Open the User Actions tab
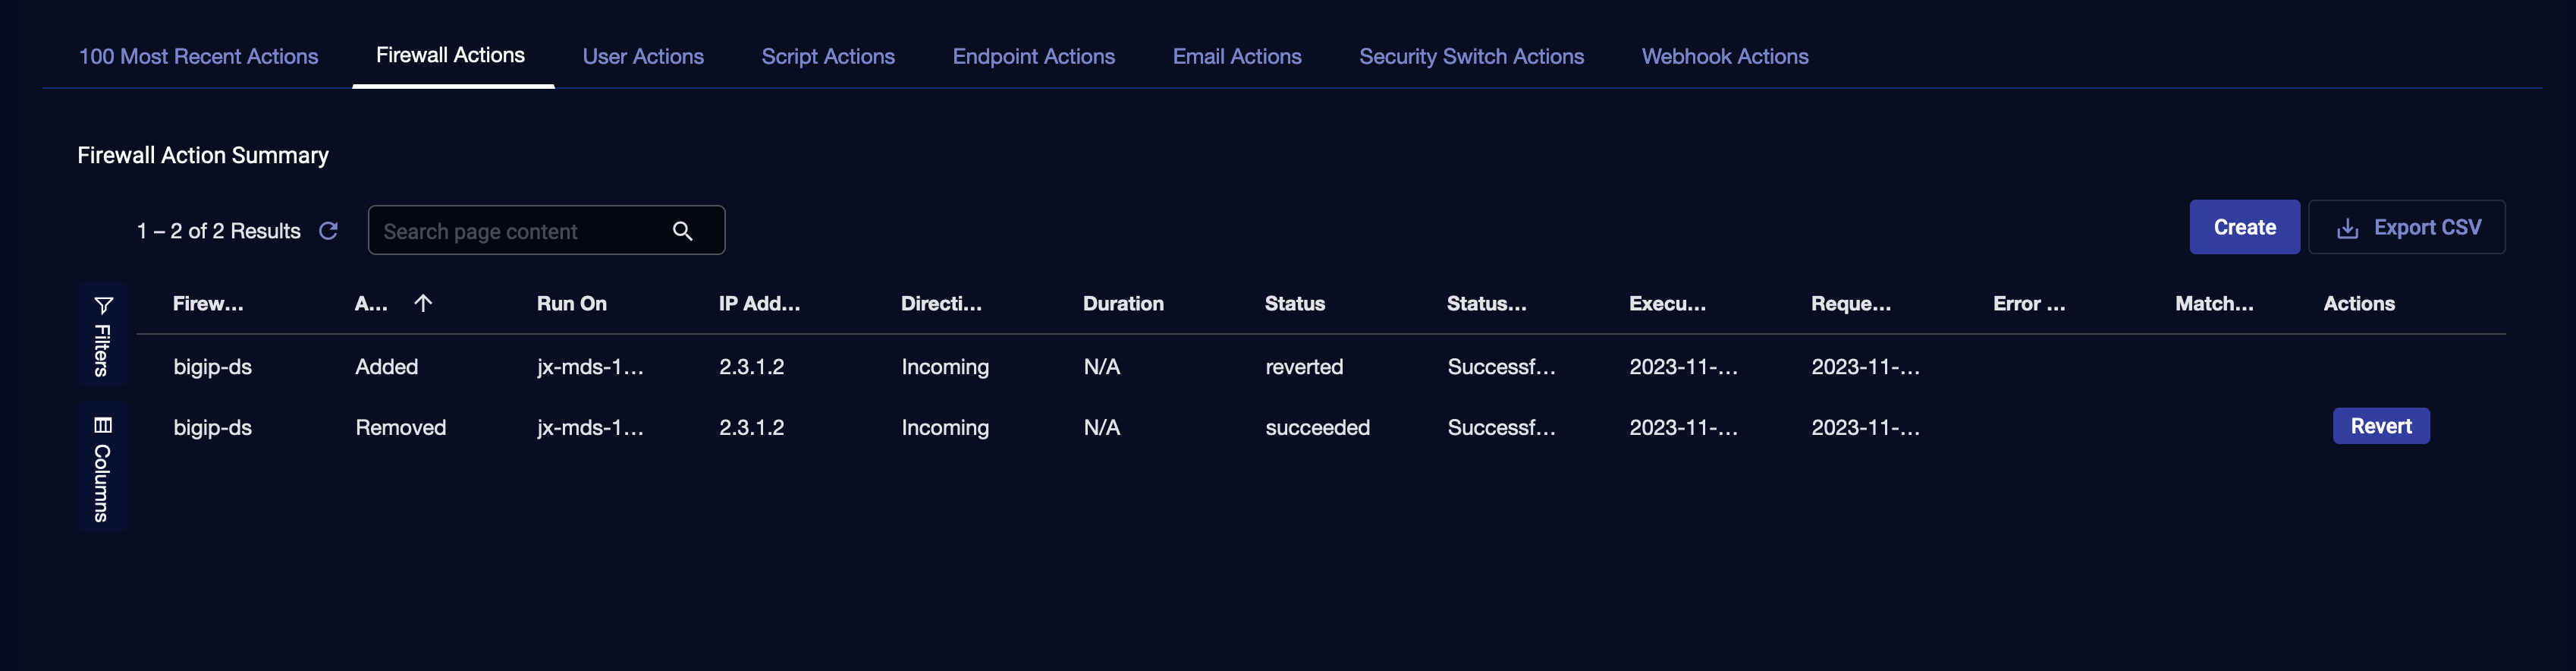 pos(643,57)
